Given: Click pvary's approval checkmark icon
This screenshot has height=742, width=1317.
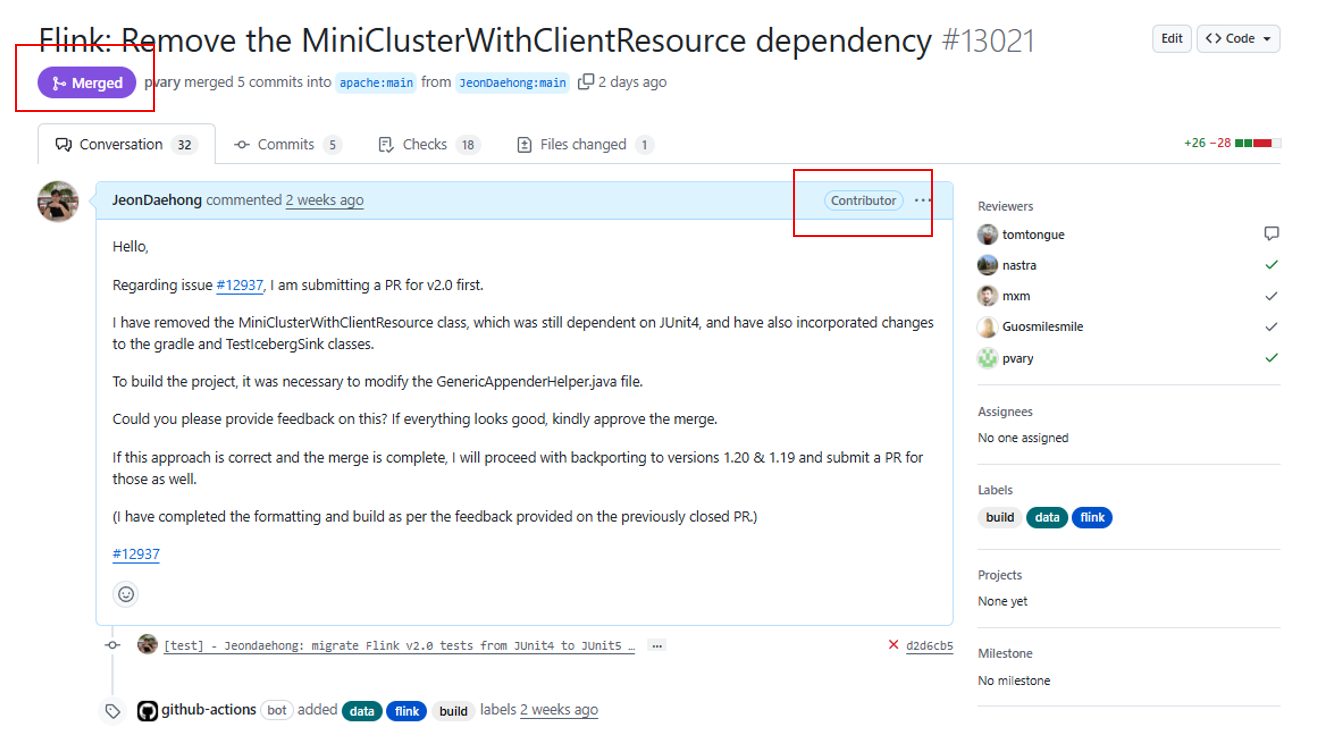Looking at the screenshot, I should click(x=1271, y=357).
